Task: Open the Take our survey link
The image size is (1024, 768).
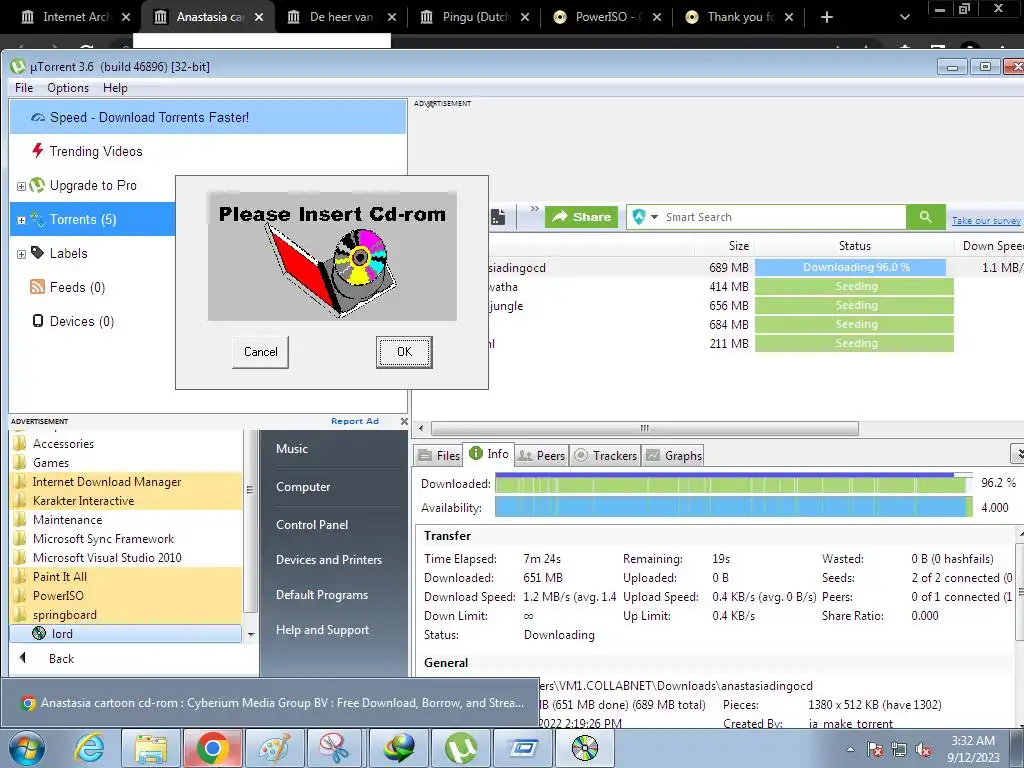Action: [985, 221]
